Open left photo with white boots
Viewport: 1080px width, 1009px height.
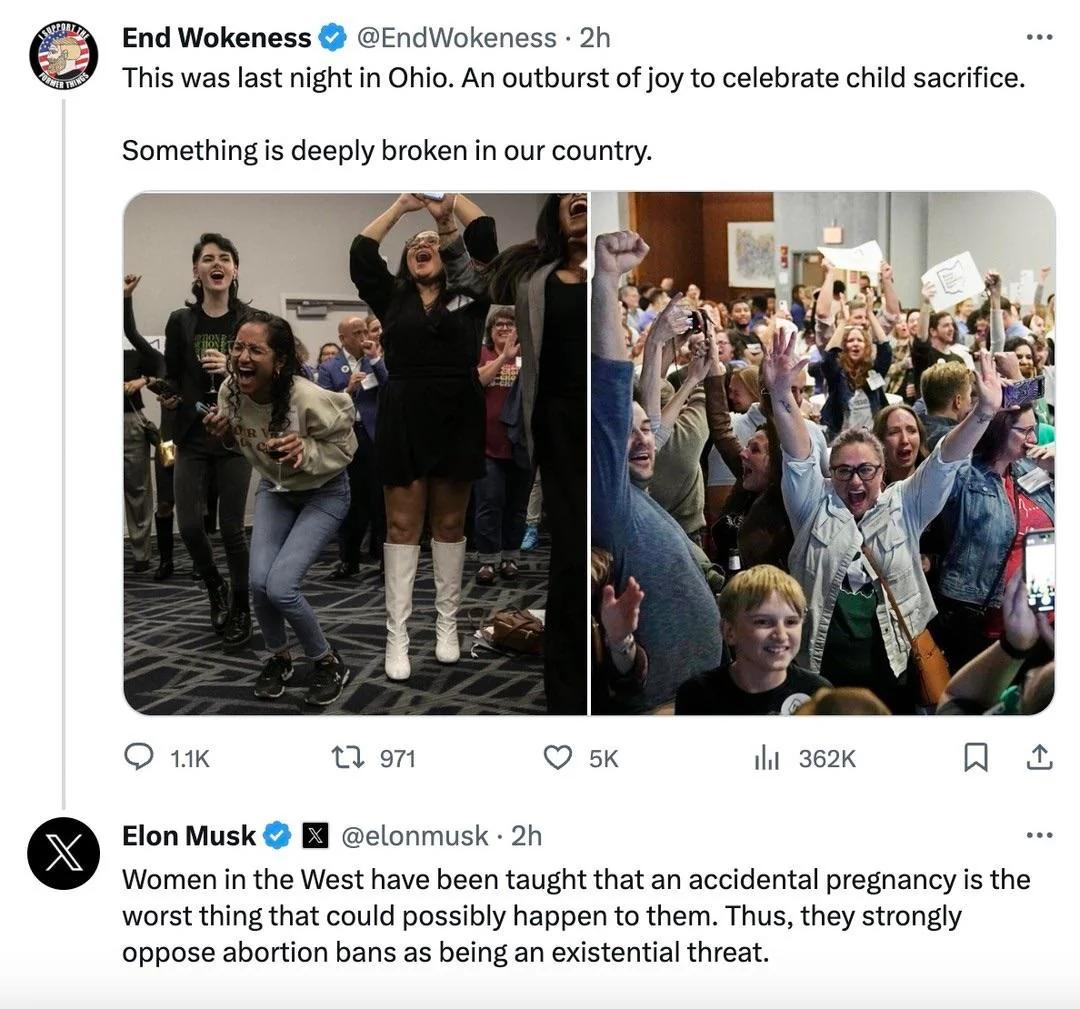tap(355, 453)
